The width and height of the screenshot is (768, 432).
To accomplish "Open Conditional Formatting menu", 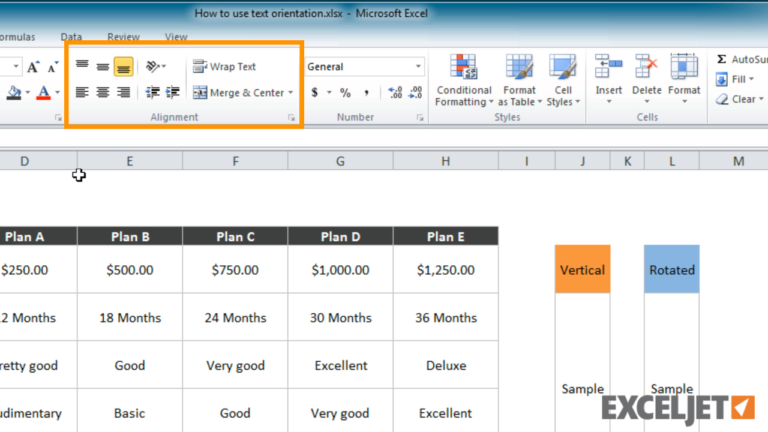I will pos(463,80).
